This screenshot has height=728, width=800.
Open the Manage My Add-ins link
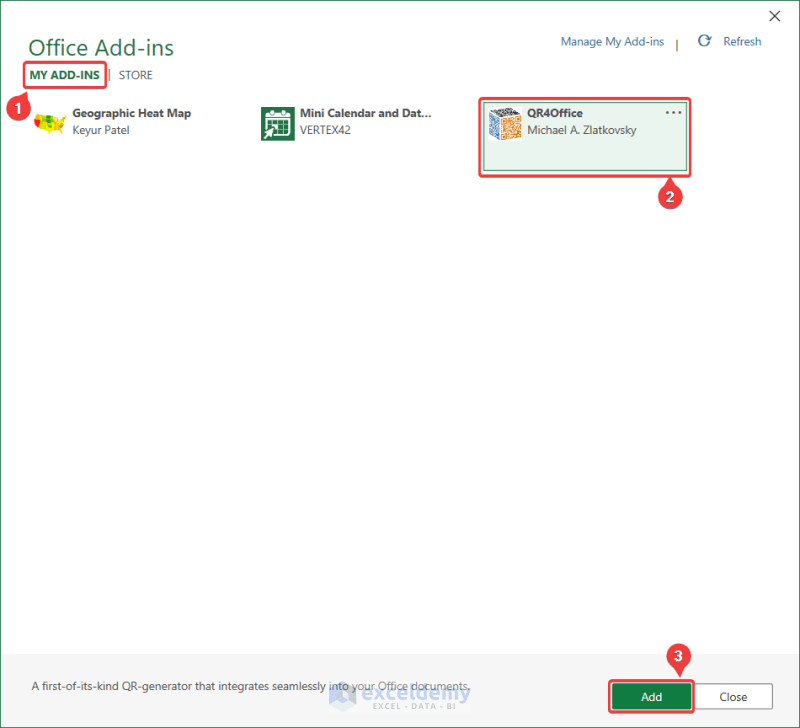coord(612,41)
